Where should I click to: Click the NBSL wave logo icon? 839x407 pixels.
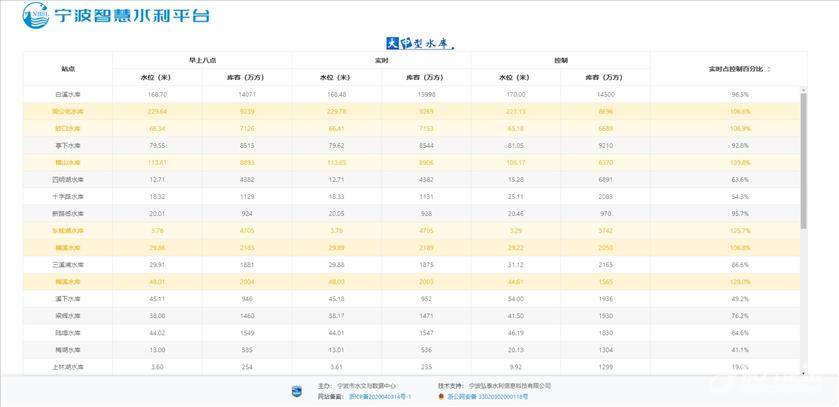pos(36,16)
